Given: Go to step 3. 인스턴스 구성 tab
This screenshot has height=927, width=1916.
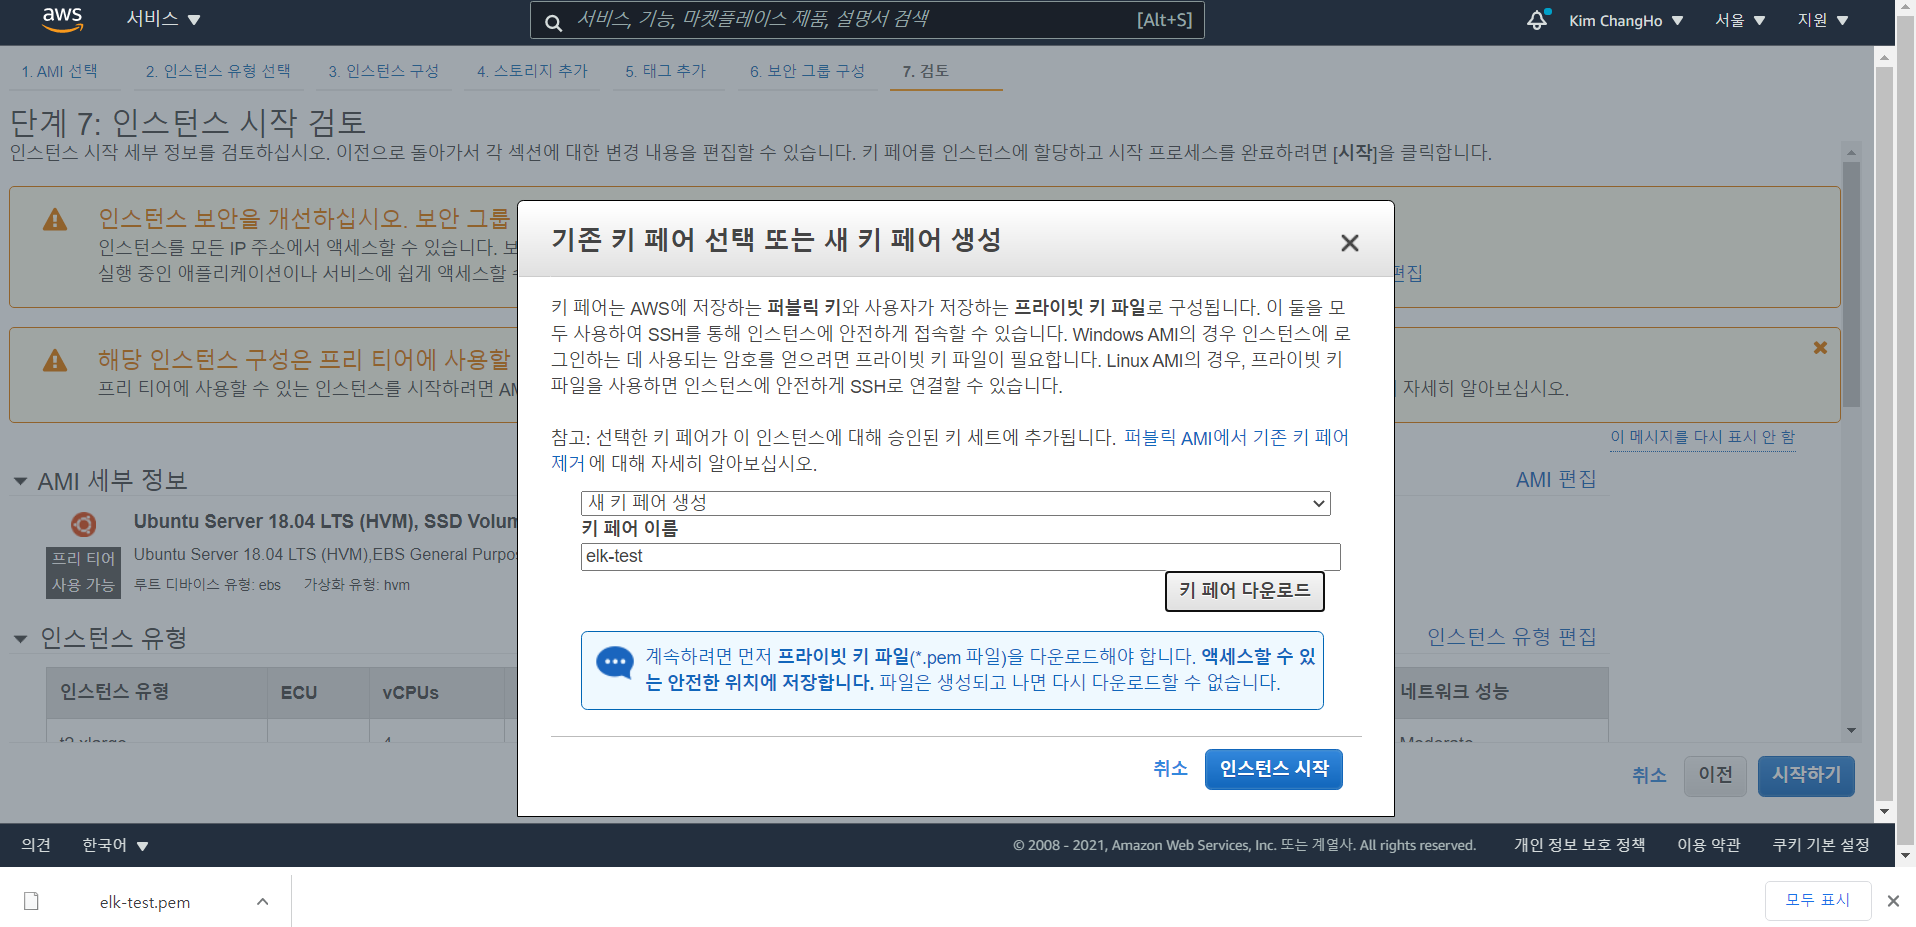Looking at the screenshot, I should (x=384, y=71).
